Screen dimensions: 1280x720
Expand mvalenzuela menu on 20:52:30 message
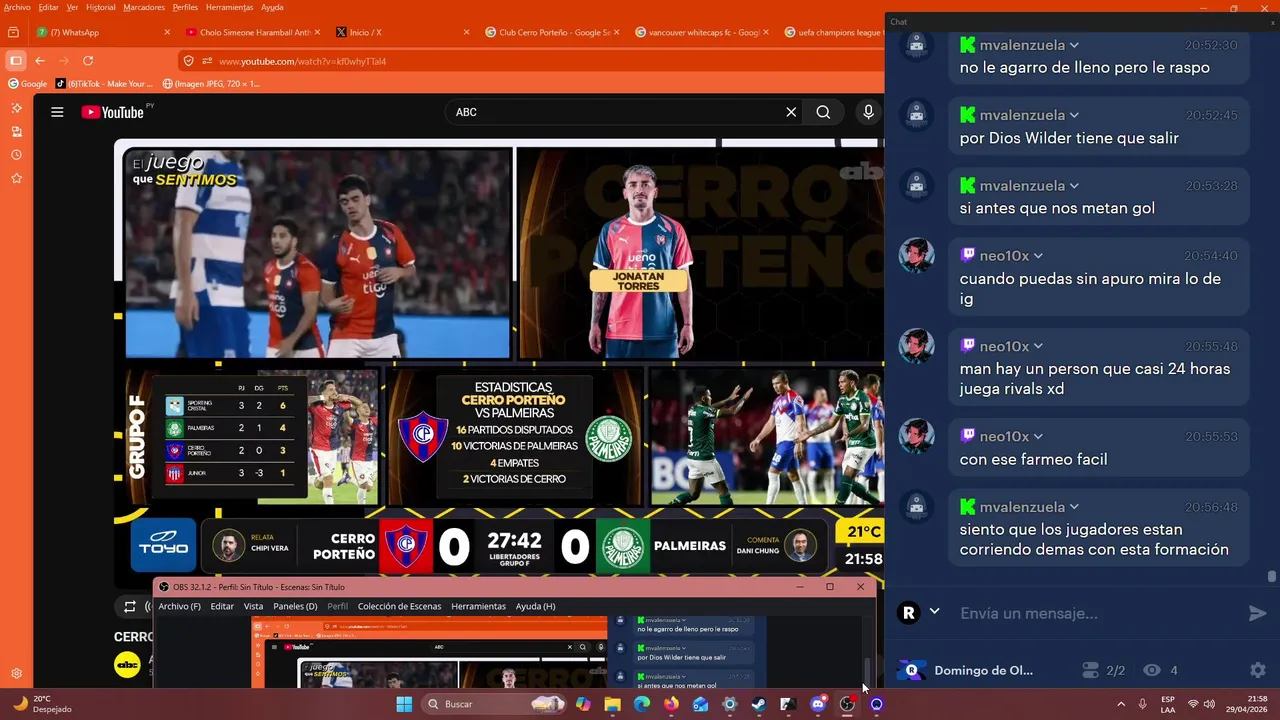[1074, 45]
